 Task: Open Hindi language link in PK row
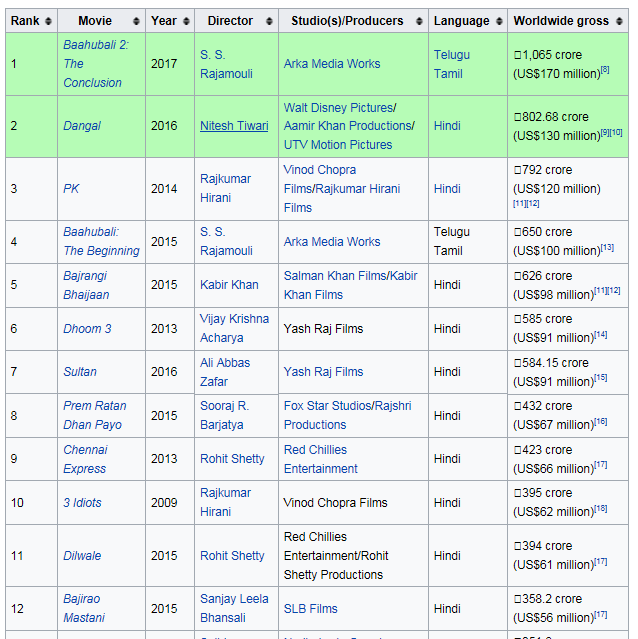(447, 189)
